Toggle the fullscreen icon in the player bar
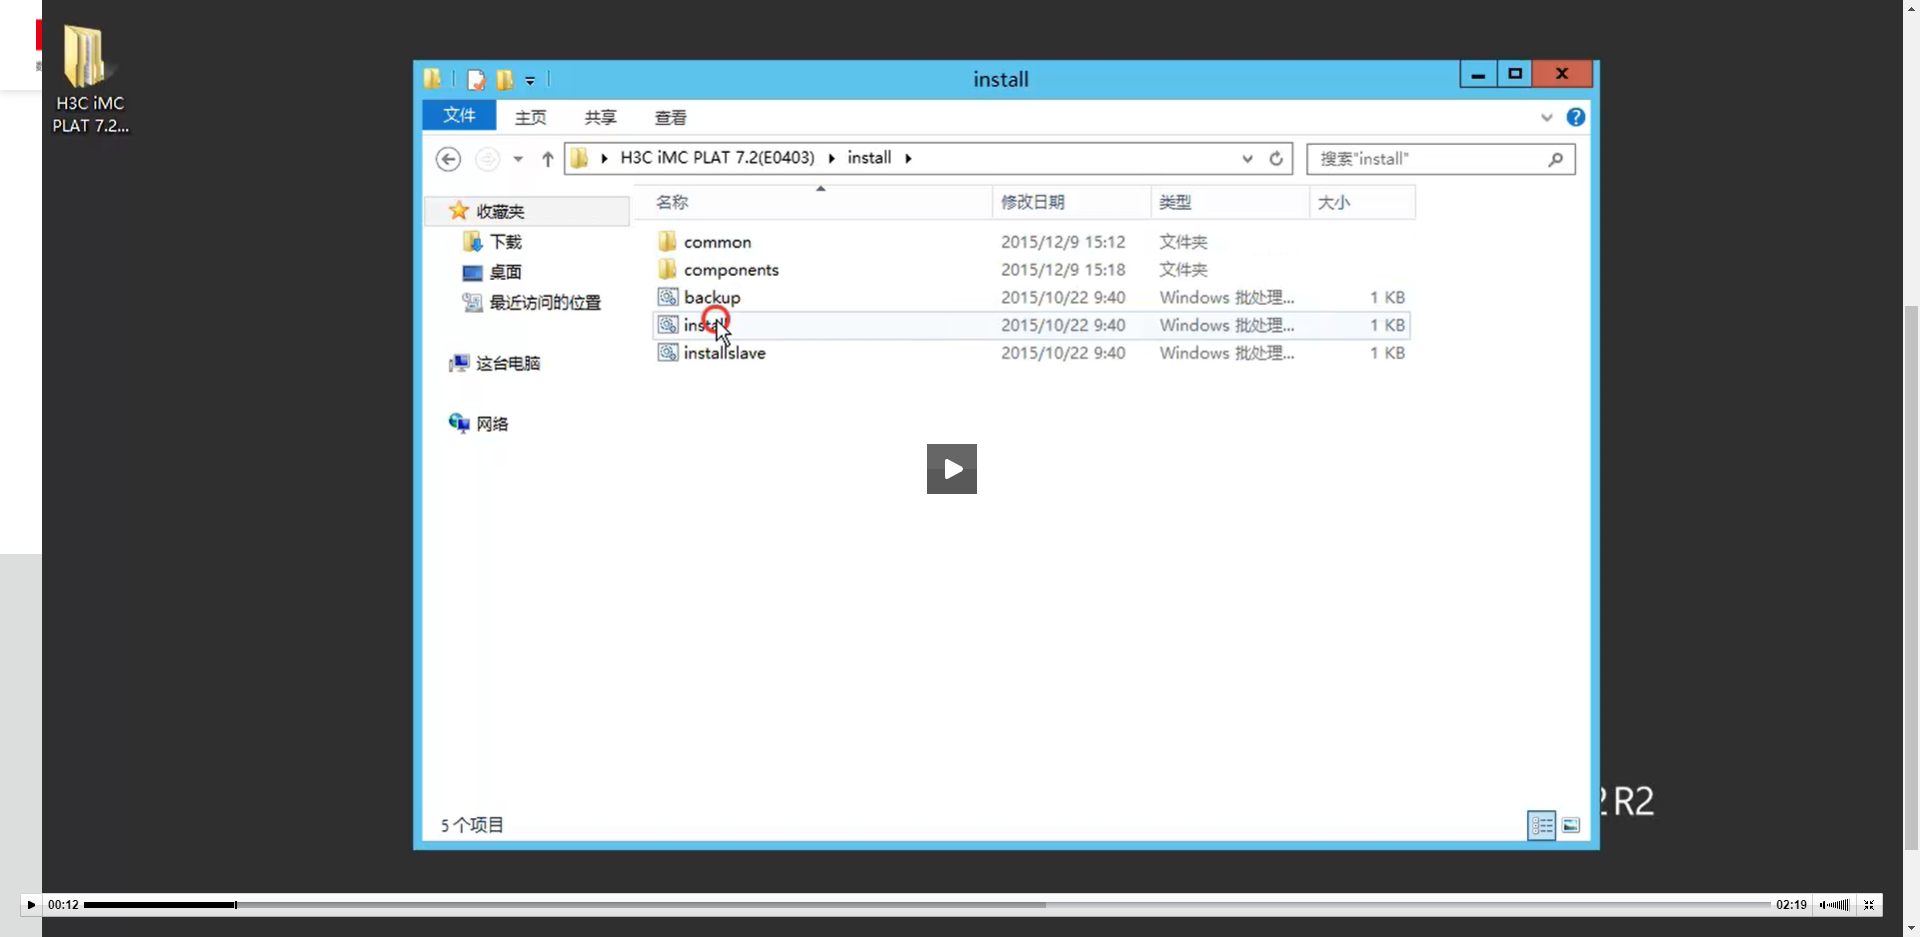Screen dimensions: 1920x937 [x=1868, y=905]
